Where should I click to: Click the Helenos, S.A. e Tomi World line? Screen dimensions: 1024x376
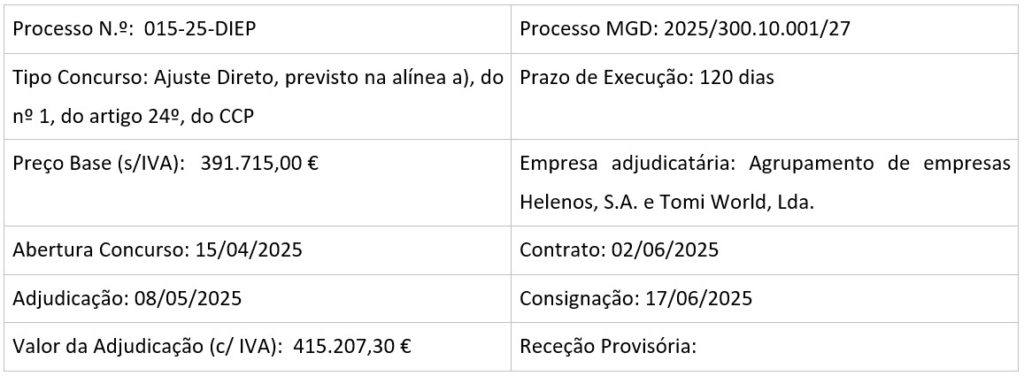[667, 202]
